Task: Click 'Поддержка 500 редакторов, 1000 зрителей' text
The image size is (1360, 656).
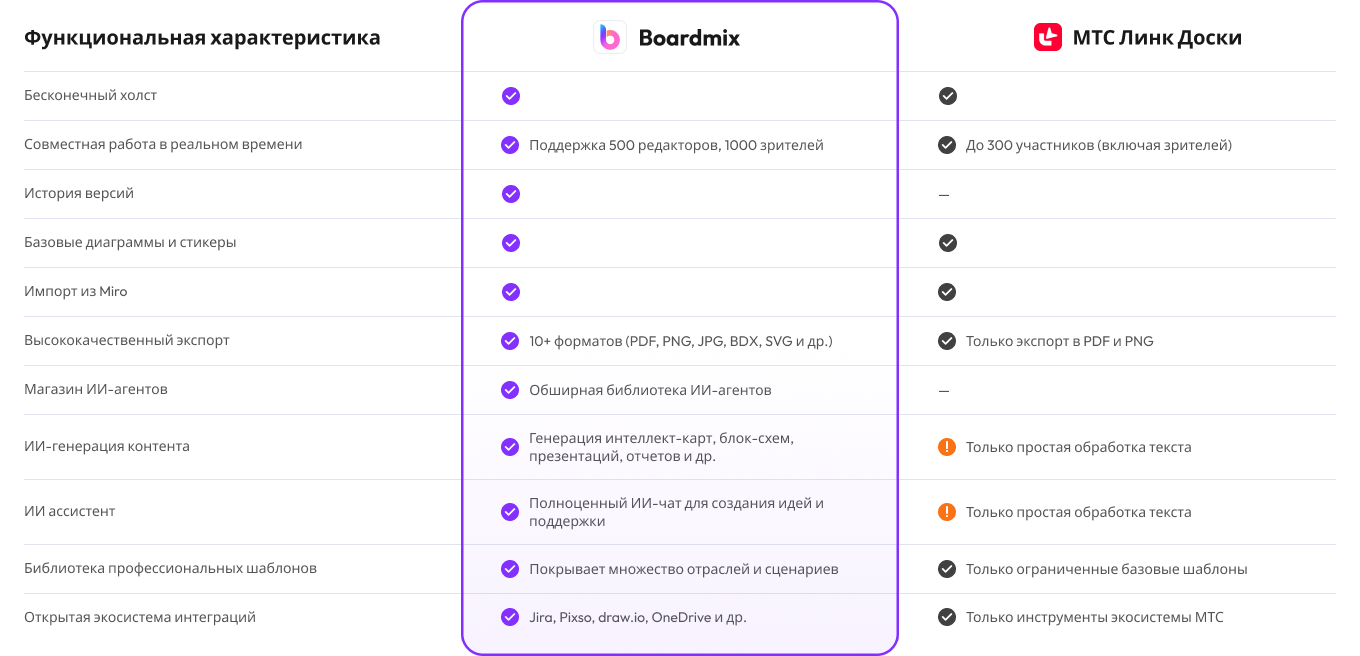Action: 676,145
